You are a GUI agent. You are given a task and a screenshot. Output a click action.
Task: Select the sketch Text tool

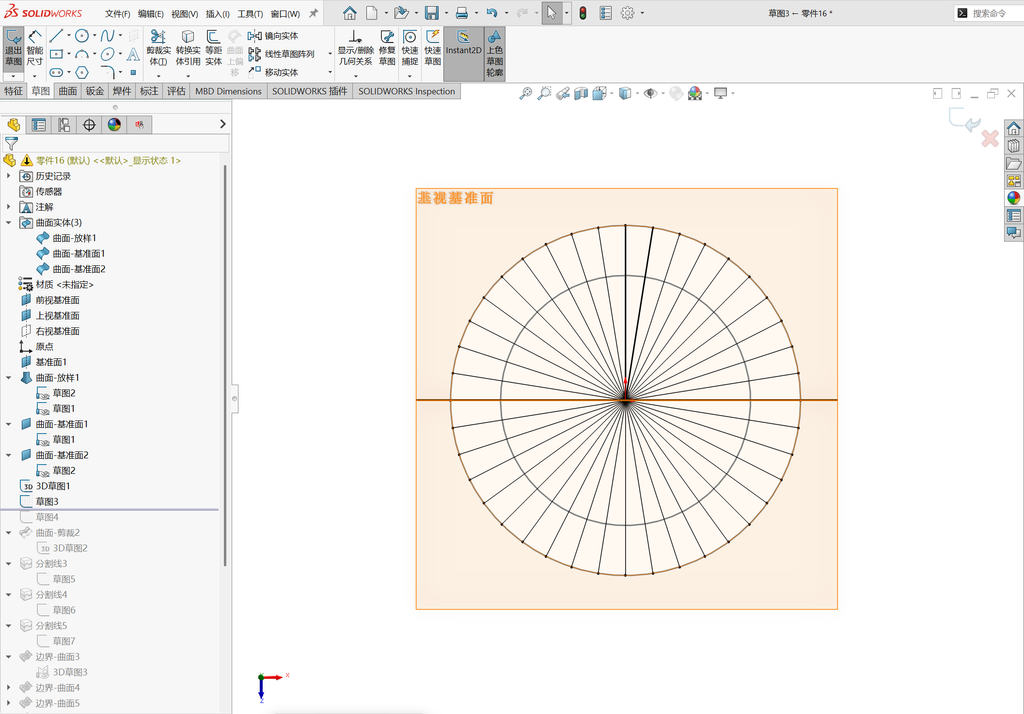[x=133, y=54]
